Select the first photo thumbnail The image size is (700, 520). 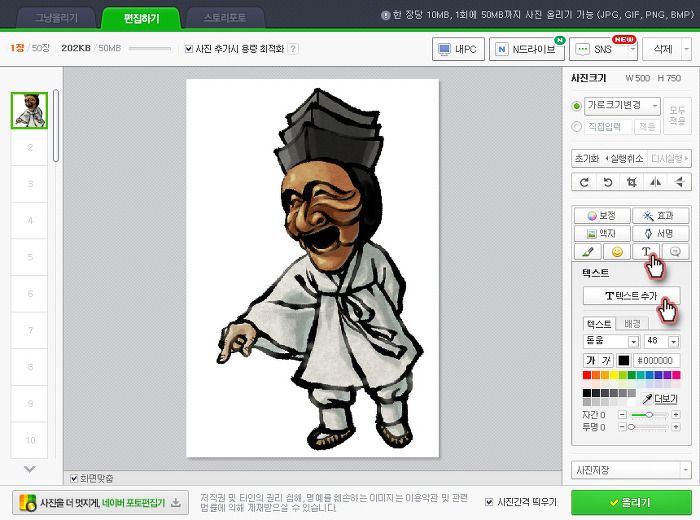click(29, 111)
